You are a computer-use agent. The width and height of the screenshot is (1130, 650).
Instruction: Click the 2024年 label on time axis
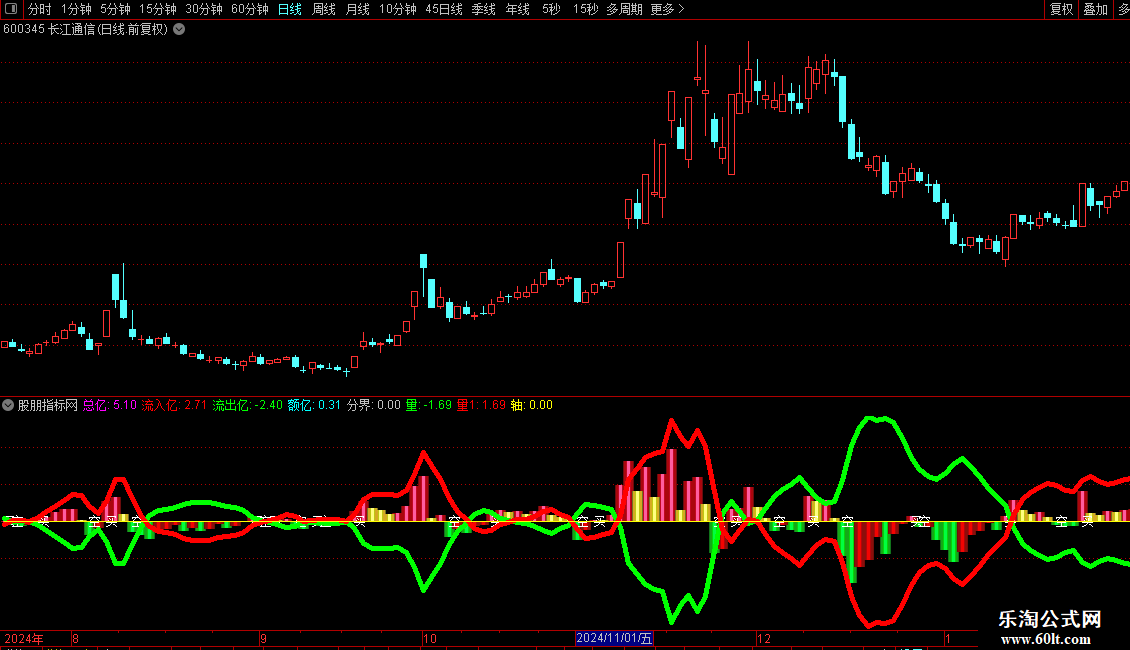click(x=24, y=638)
